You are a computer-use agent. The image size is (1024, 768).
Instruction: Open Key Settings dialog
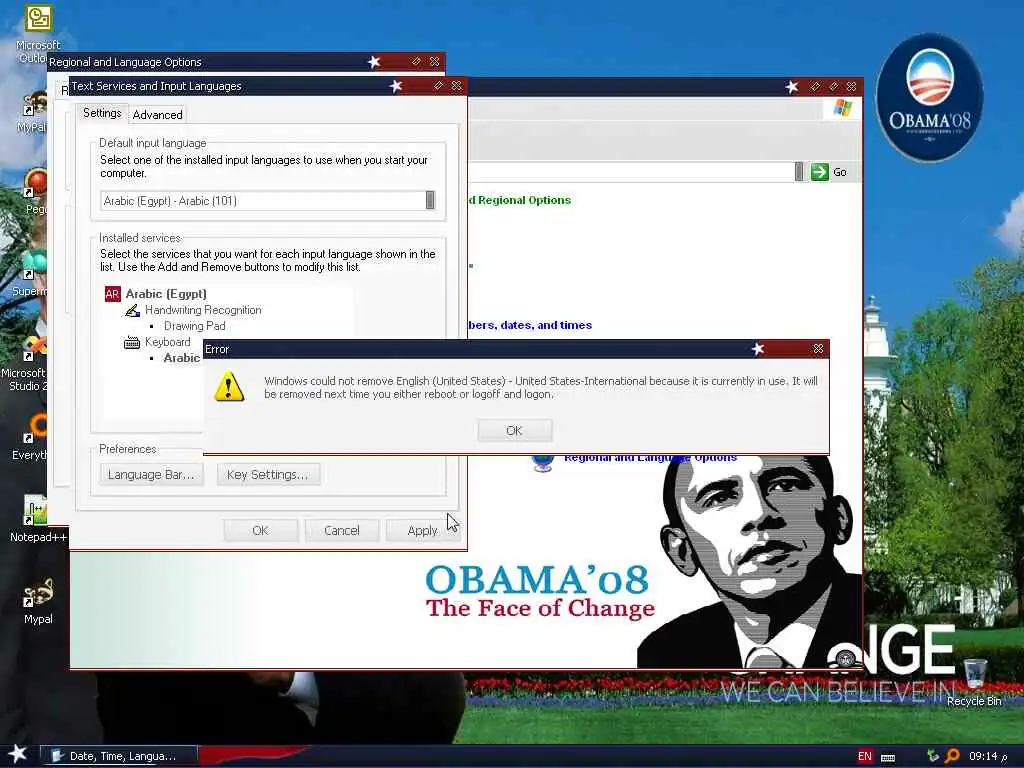(268, 475)
